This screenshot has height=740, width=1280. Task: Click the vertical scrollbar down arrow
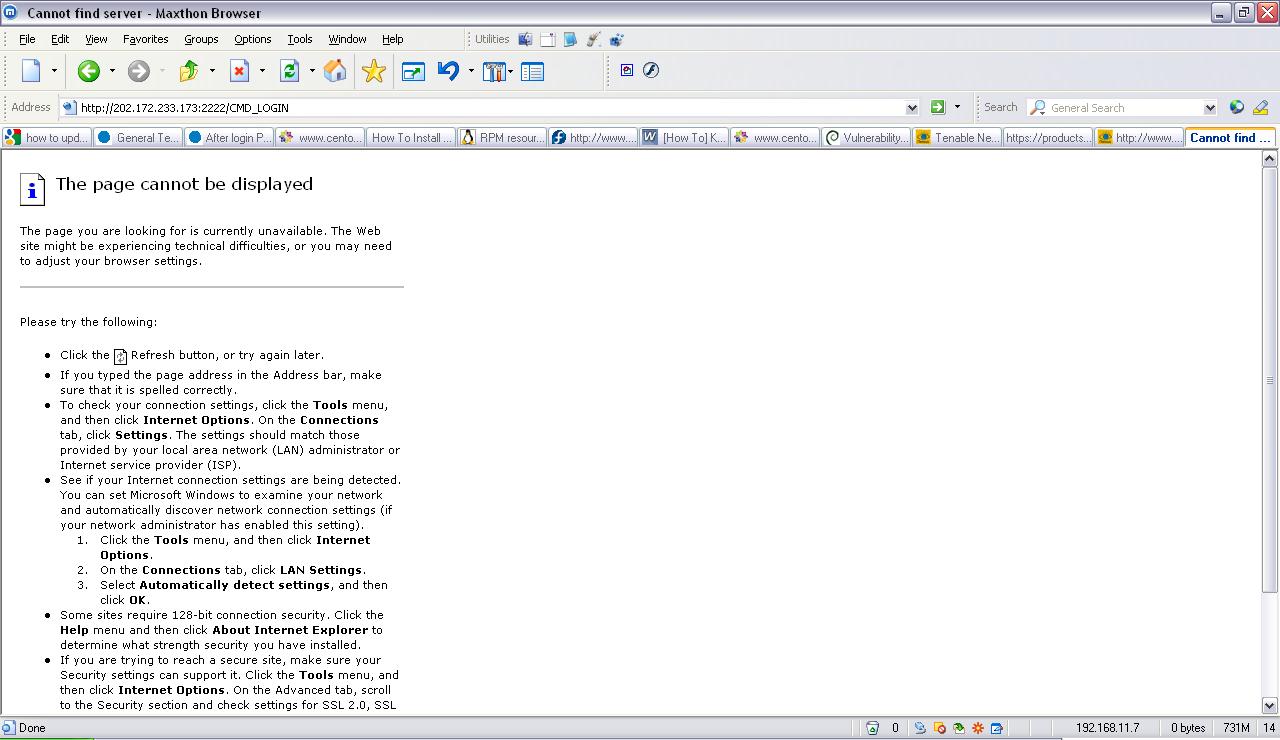click(x=1270, y=706)
